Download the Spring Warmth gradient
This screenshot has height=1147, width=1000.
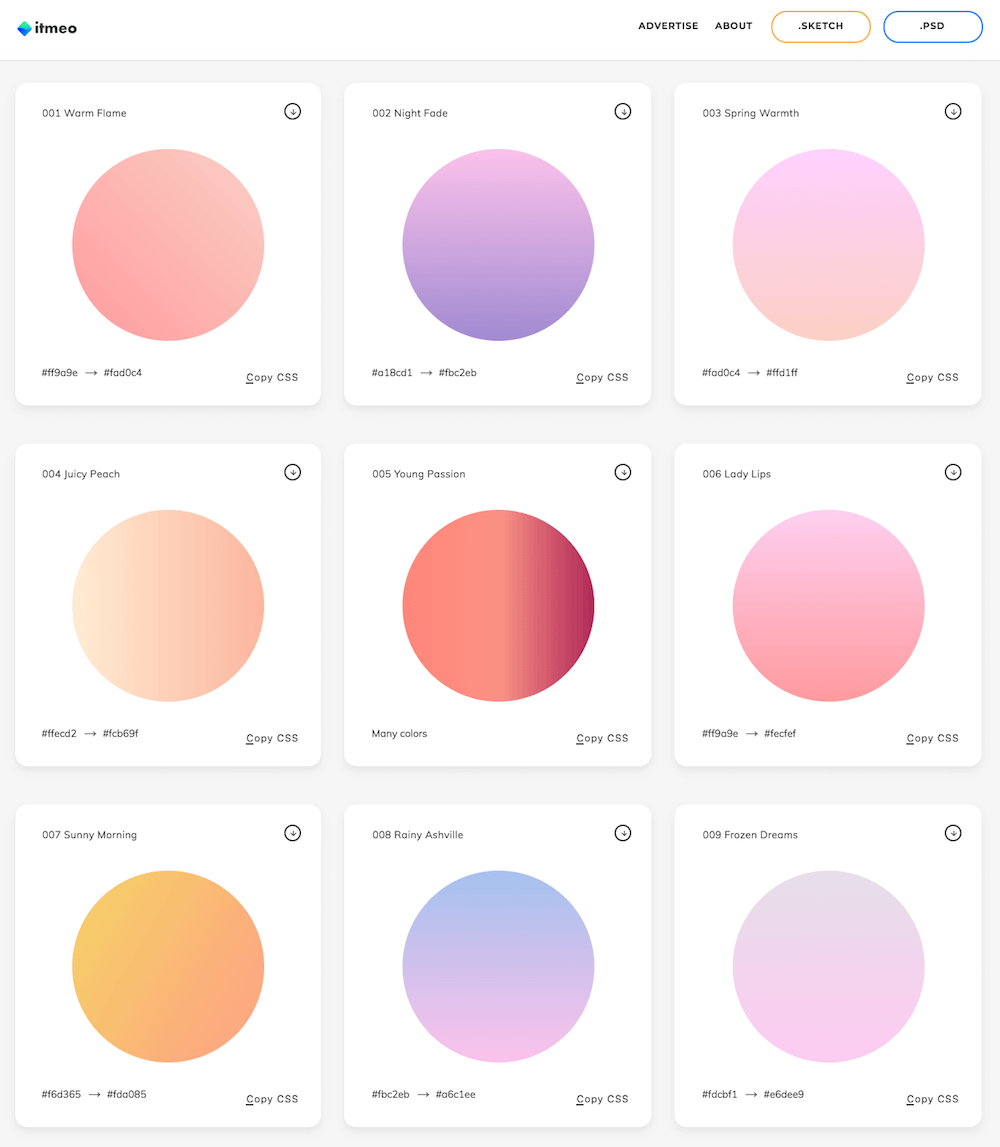click(952, 111)
